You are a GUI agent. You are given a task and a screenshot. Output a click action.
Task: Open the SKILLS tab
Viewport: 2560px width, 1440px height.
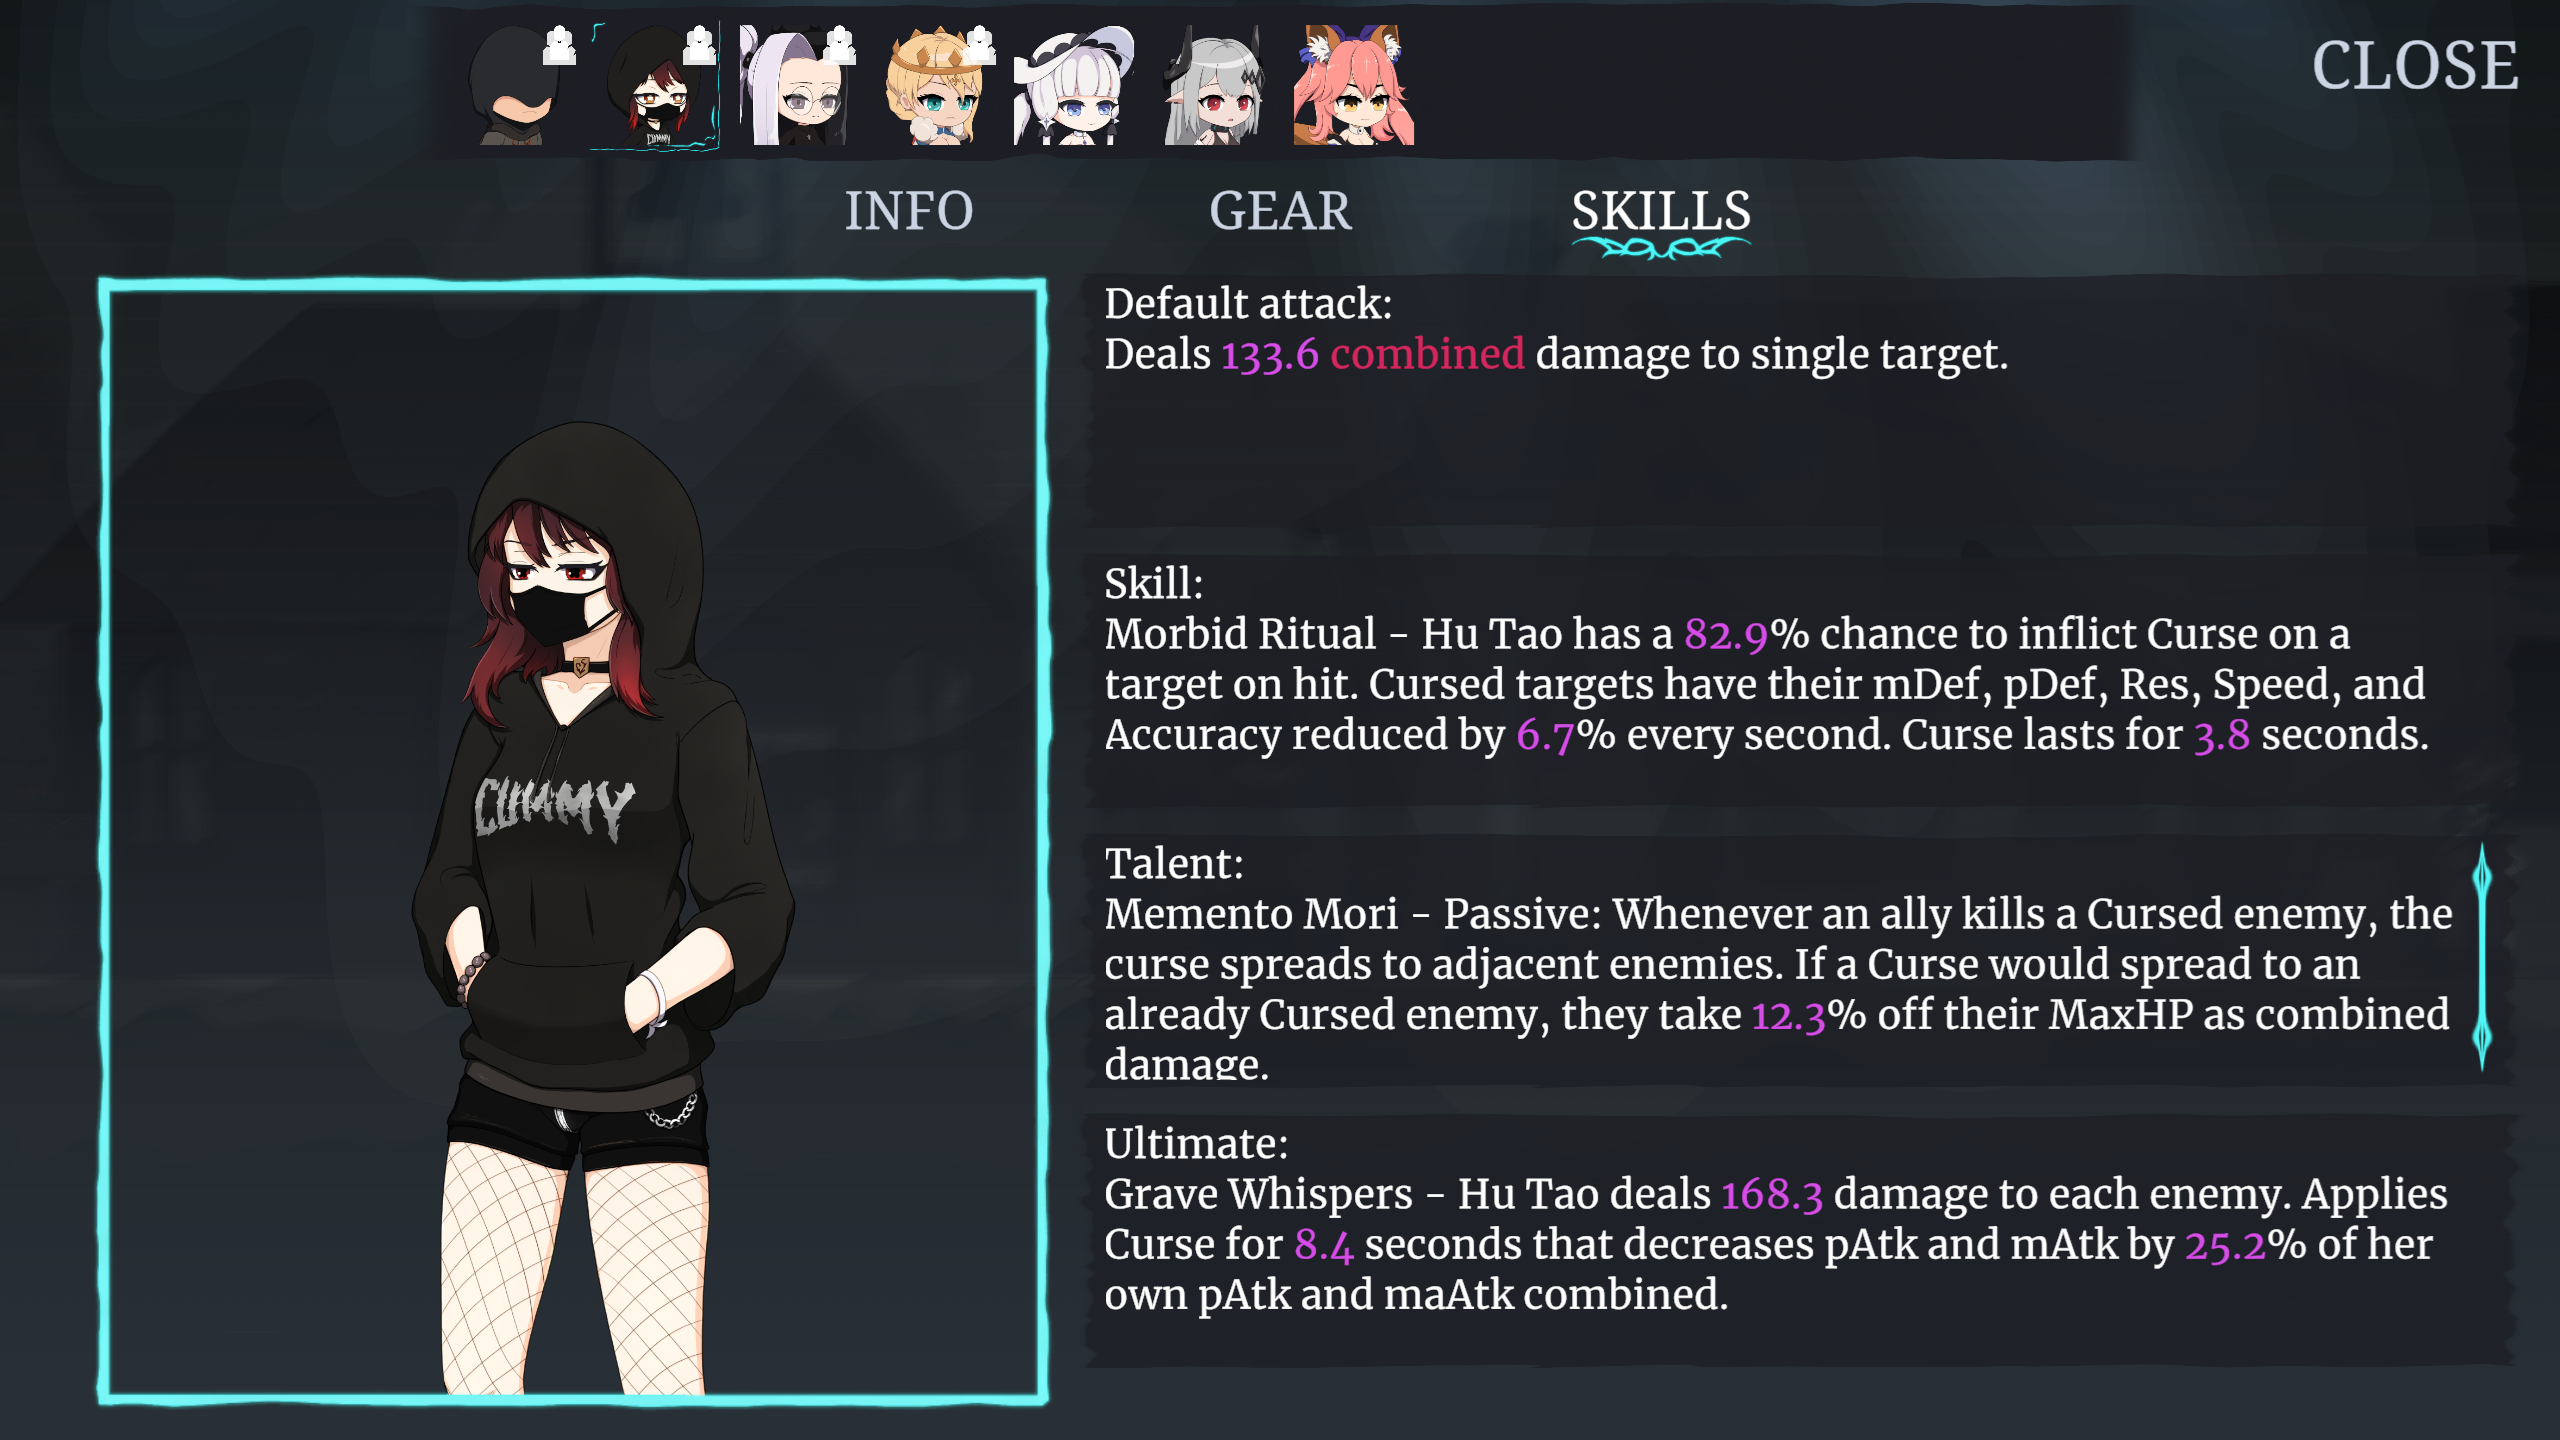pyautogui.click(x=1661, y=213)
